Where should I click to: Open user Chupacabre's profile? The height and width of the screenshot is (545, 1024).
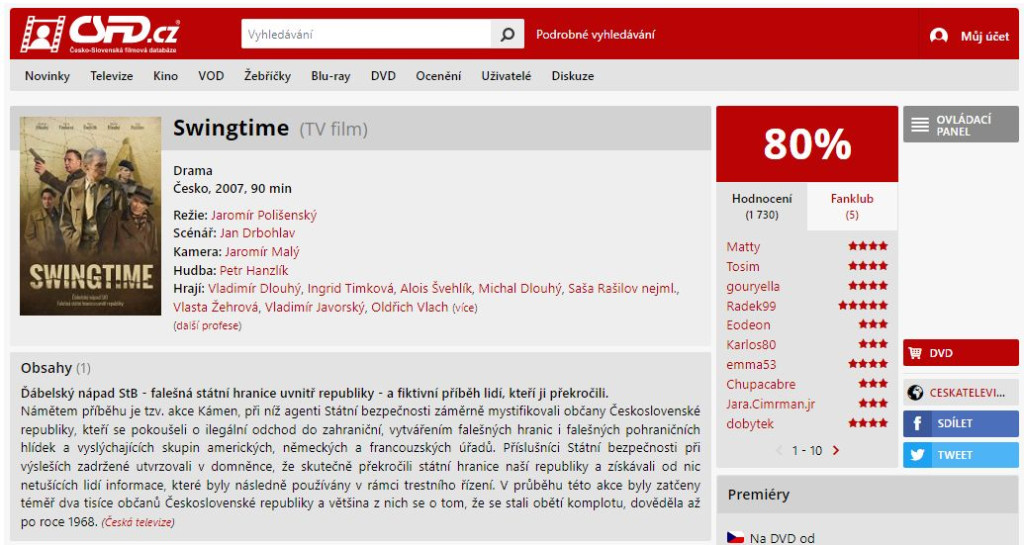[761, 384]
